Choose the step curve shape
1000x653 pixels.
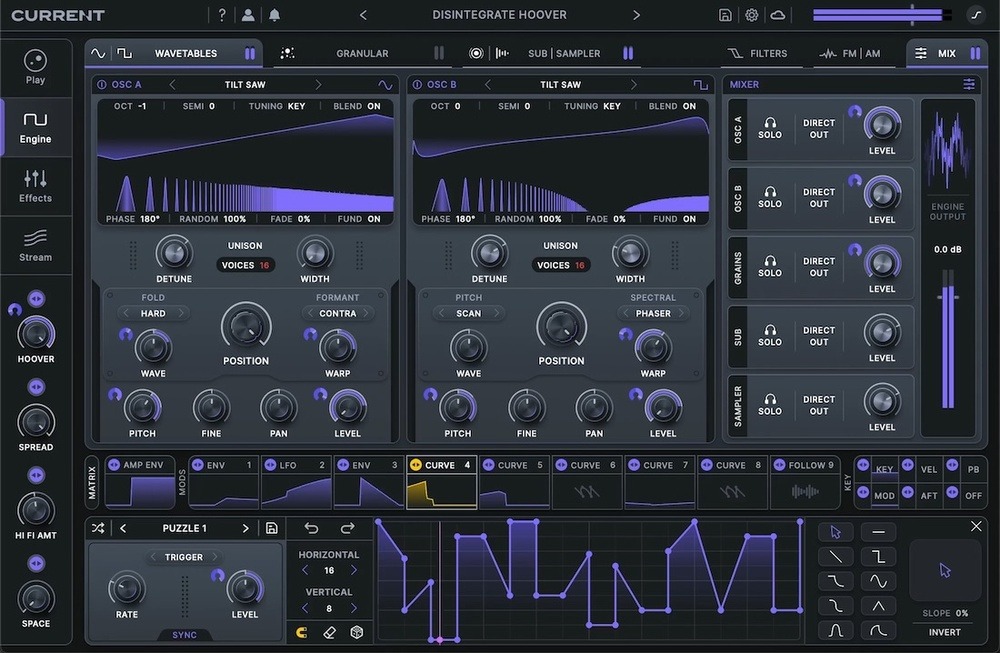tap(878, 557)
